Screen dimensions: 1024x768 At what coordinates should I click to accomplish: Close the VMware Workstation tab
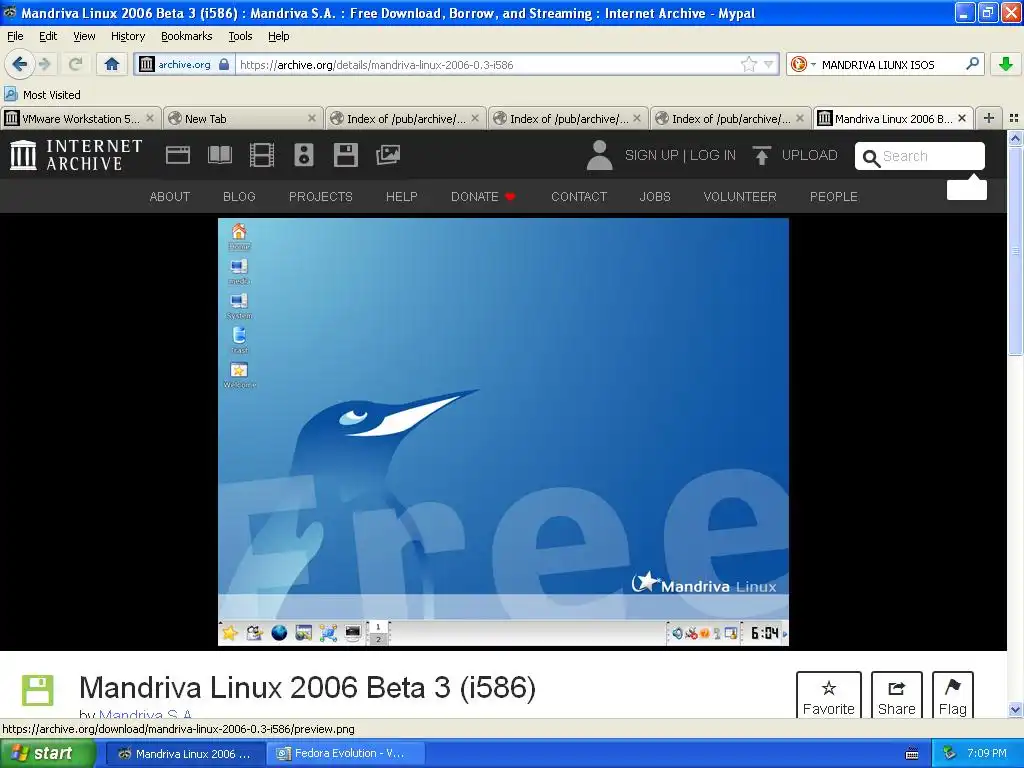tap(150, 118)
